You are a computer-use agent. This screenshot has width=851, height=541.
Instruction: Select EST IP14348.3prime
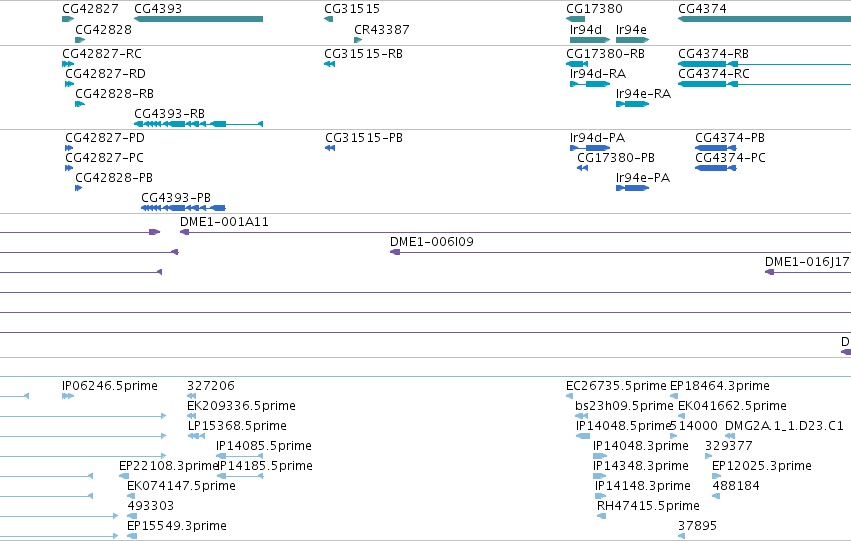click(x=599, y=476)
